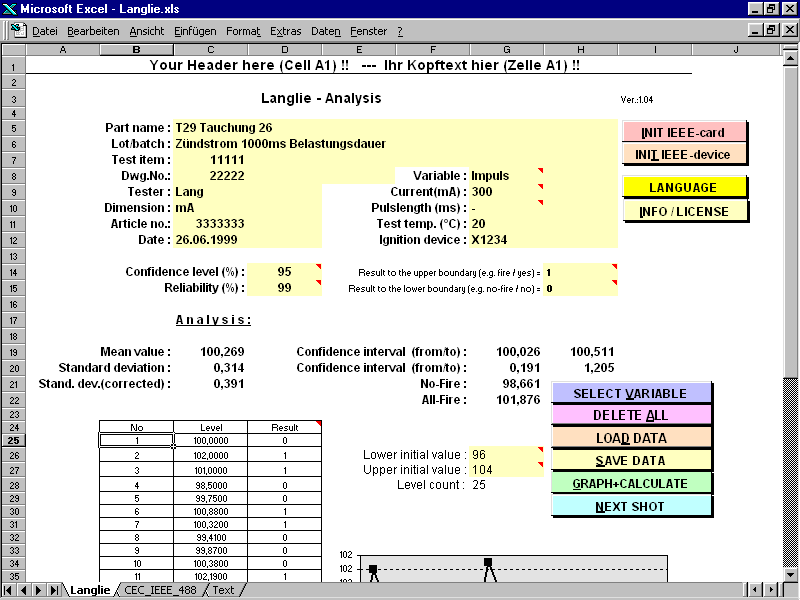The image size is (800, 600).
Task: Click the Test temp cell with 20
Action: [x=507, y=223]
